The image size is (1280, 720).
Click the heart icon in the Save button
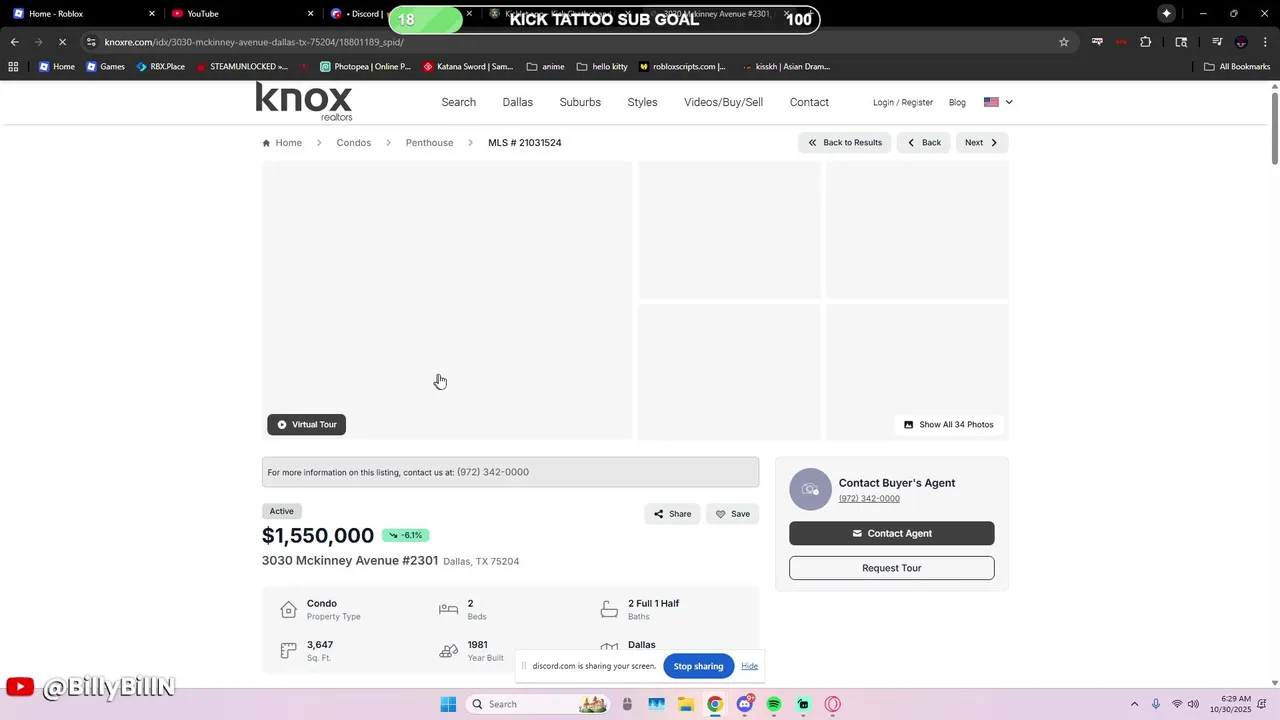(720, 514)
